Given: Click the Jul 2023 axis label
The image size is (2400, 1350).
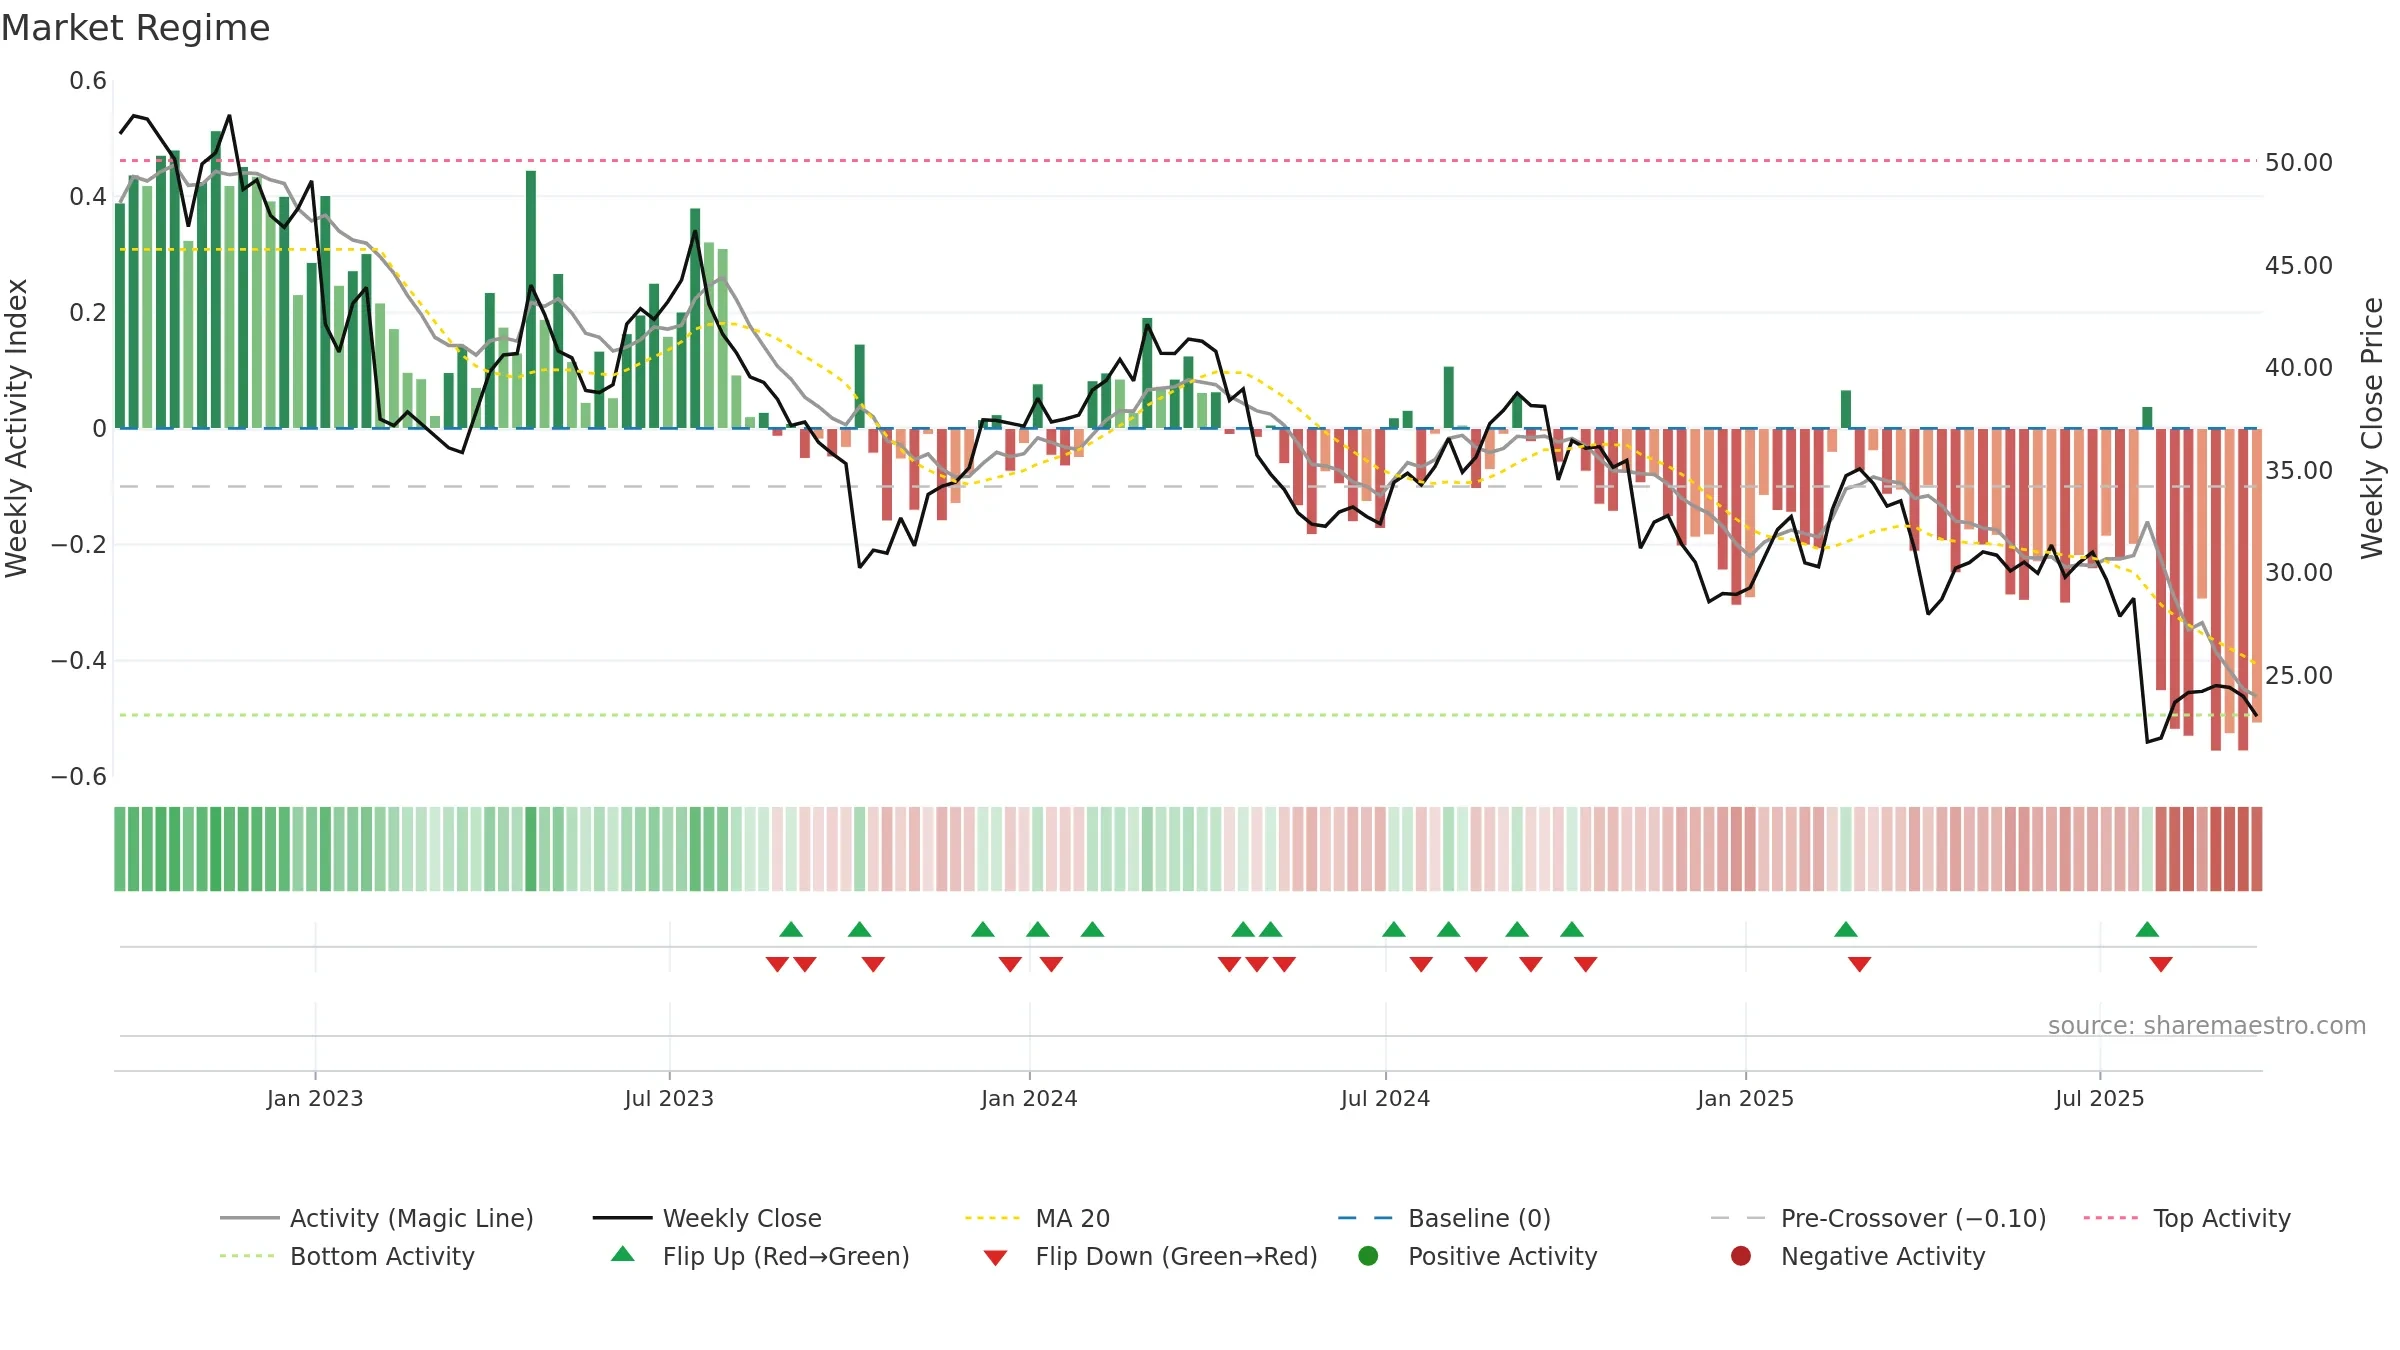Looking at the screenshot, I should tap(669, 1098).
